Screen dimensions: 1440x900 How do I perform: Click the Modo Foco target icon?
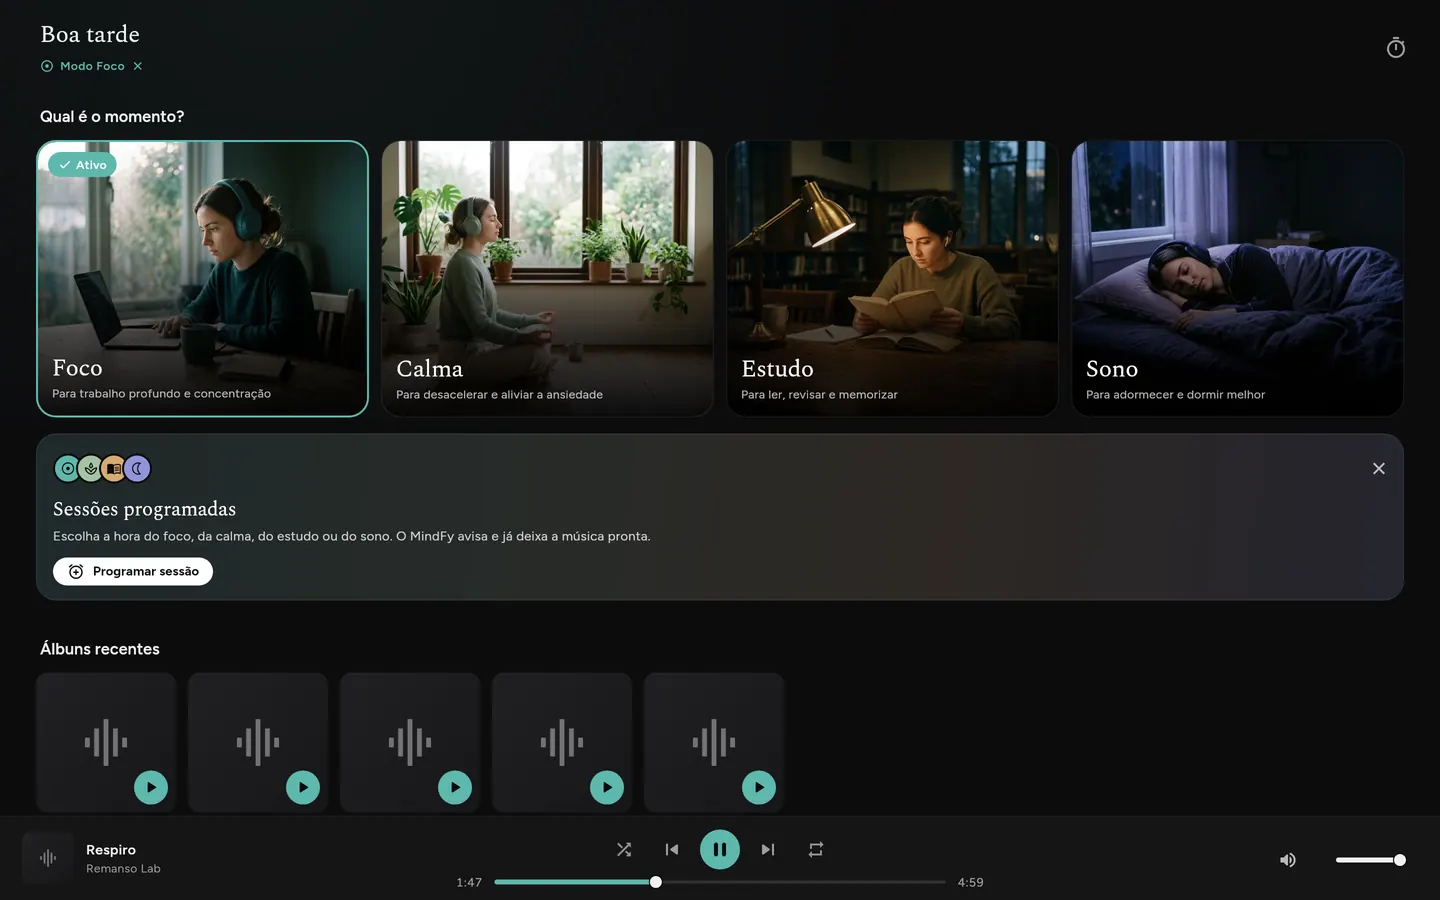(x=47, y=66)
